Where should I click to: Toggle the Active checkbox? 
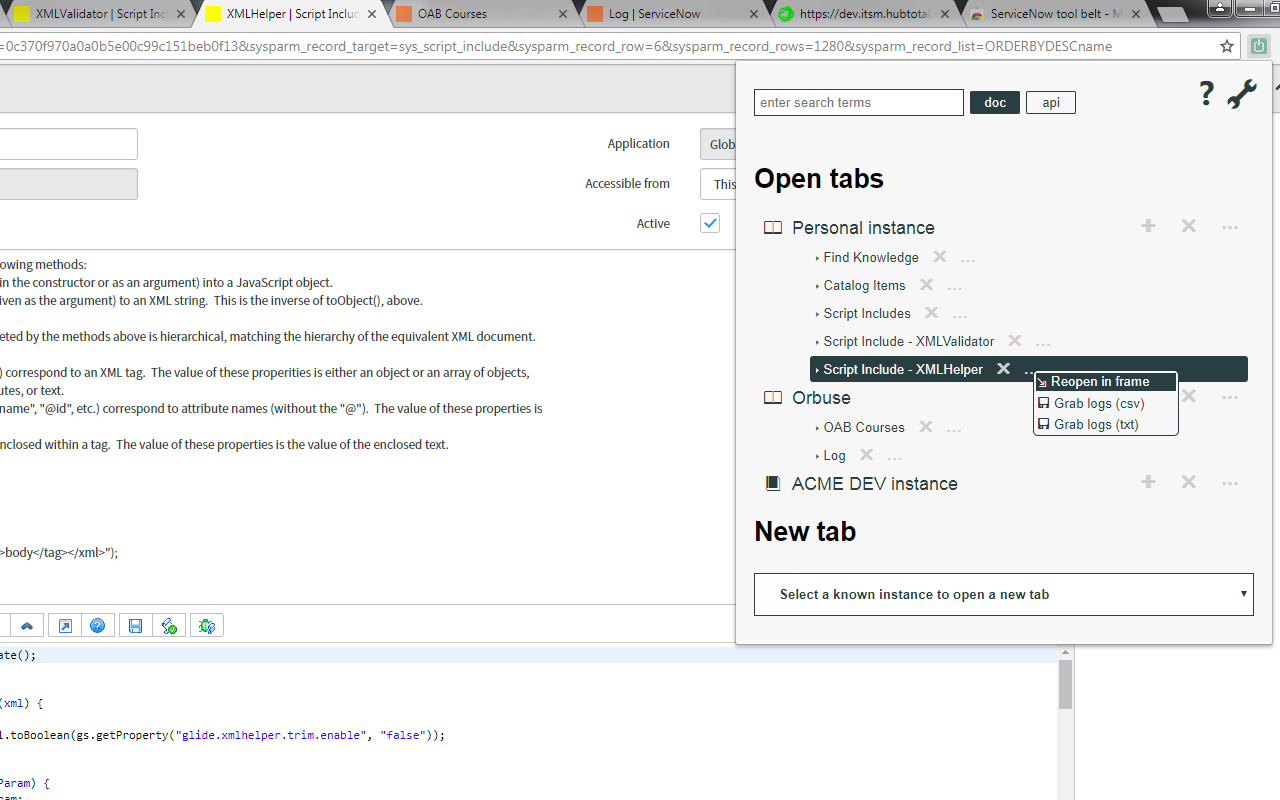(x=710, y=223)
